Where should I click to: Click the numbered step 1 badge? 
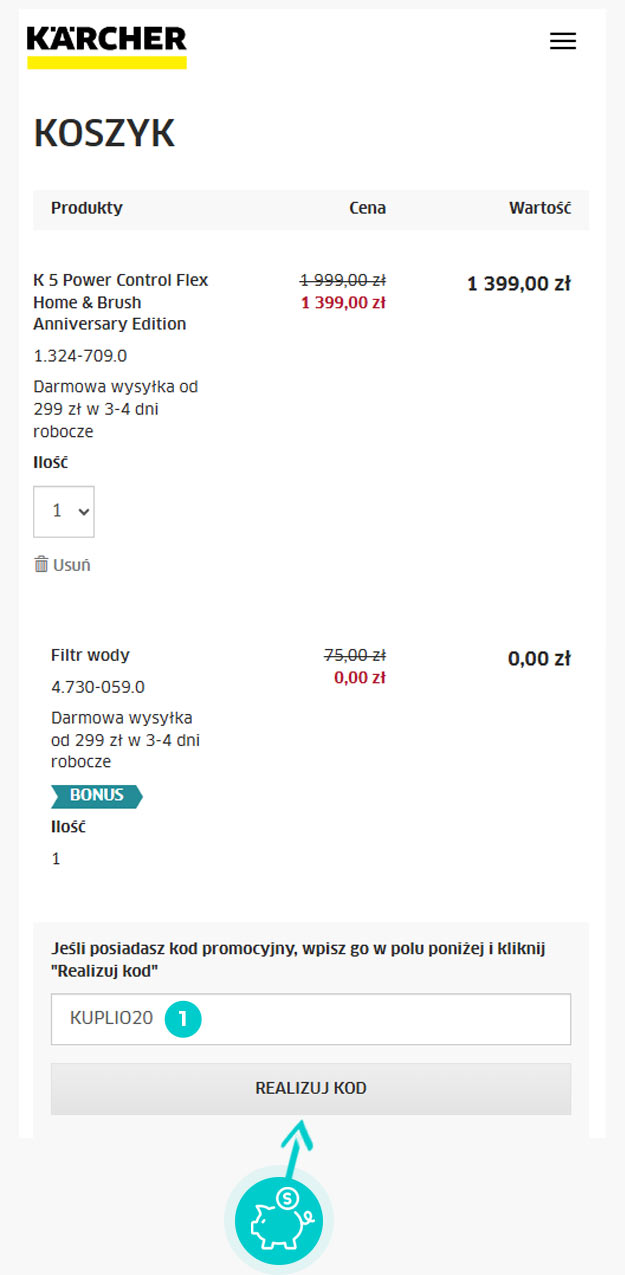183,1019
